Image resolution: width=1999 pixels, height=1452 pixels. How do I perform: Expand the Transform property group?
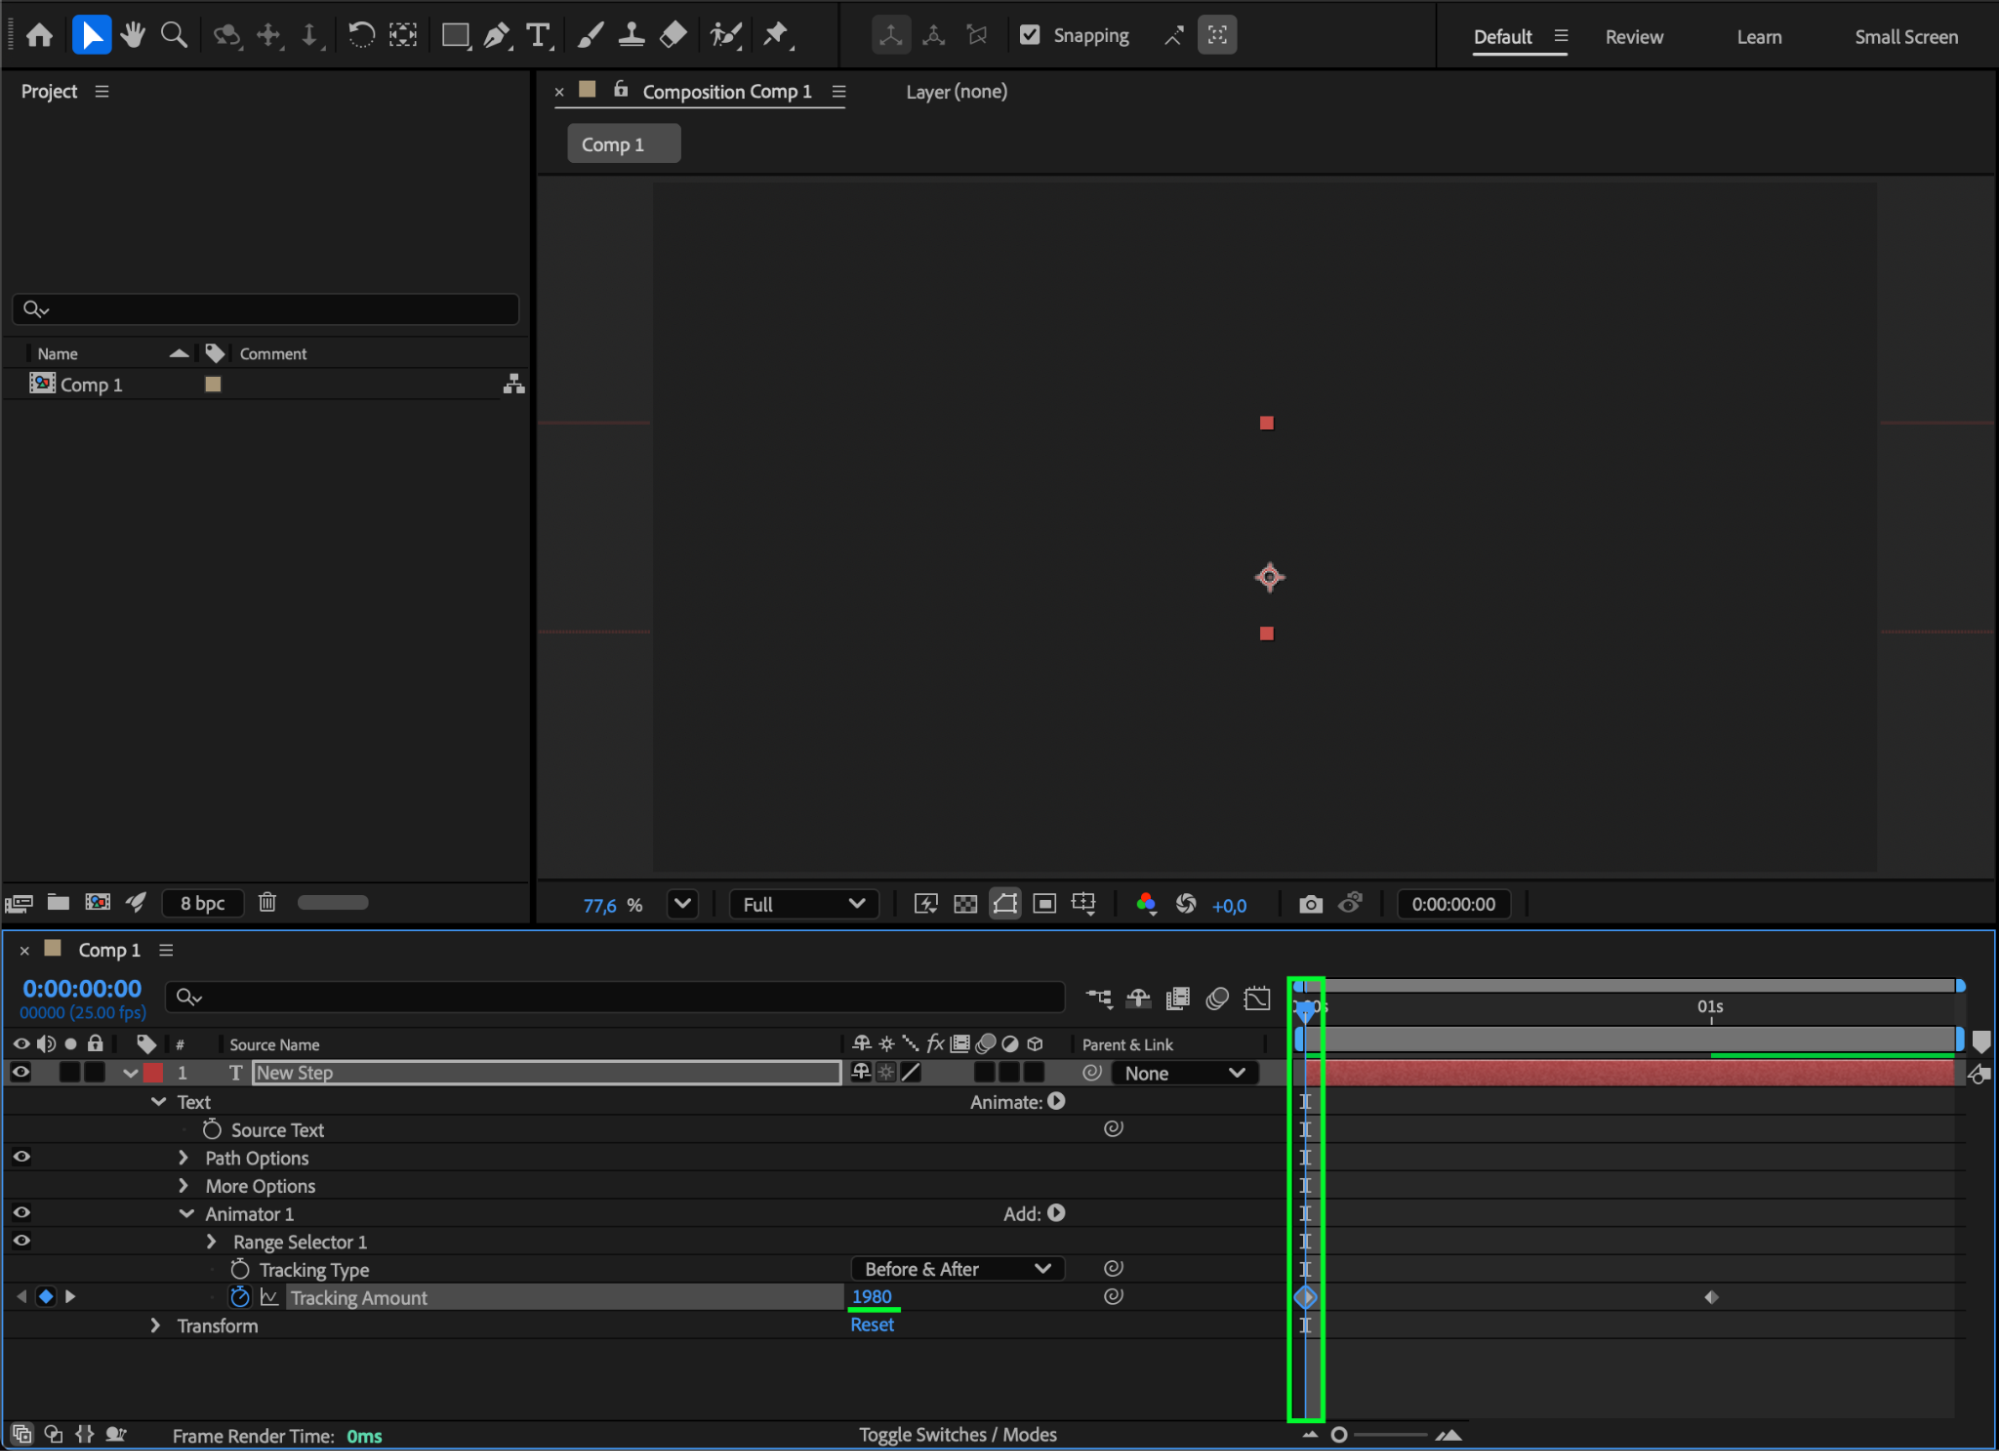point(155,1325)
